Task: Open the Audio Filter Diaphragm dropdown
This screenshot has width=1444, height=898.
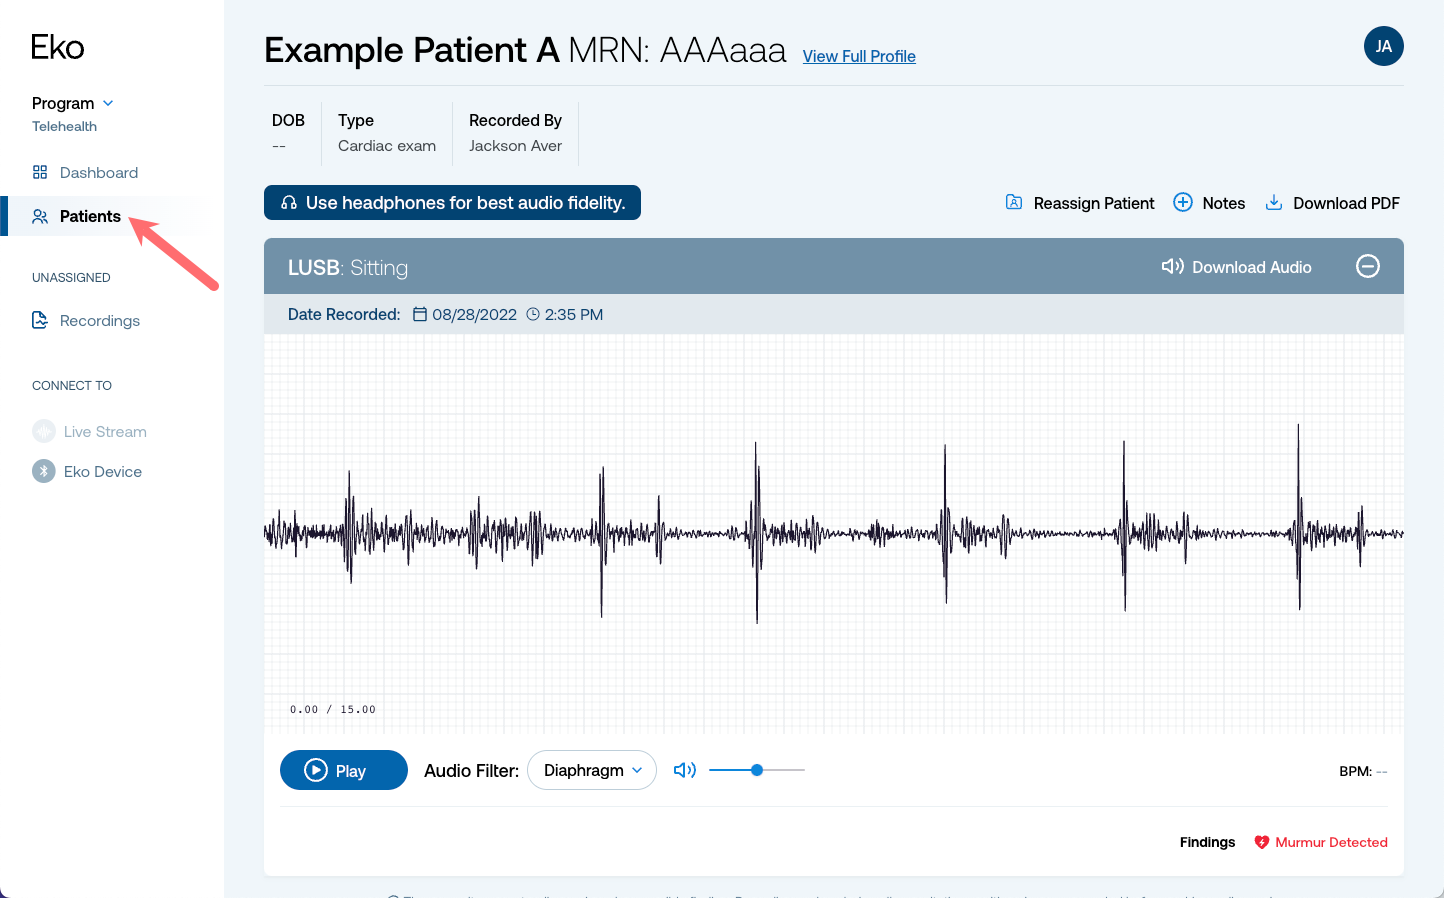Action: tap(592, 770)
